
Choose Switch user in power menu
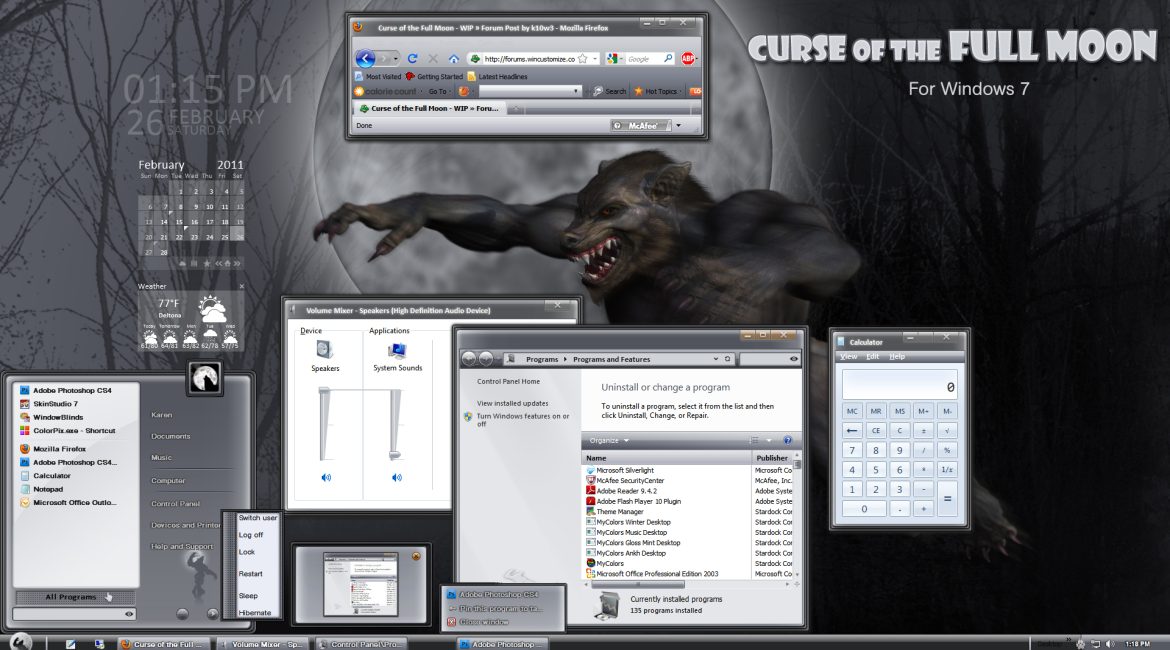point(257,517)
